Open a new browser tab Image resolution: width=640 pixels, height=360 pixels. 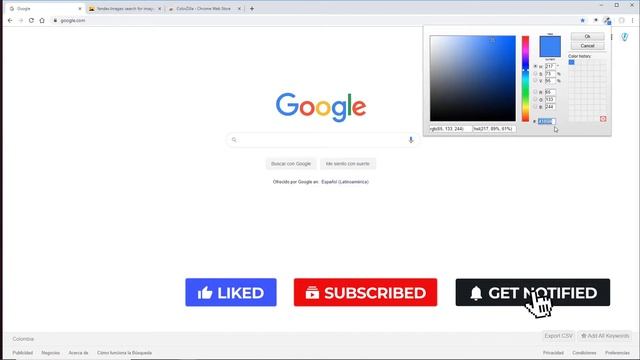[252, 9]
